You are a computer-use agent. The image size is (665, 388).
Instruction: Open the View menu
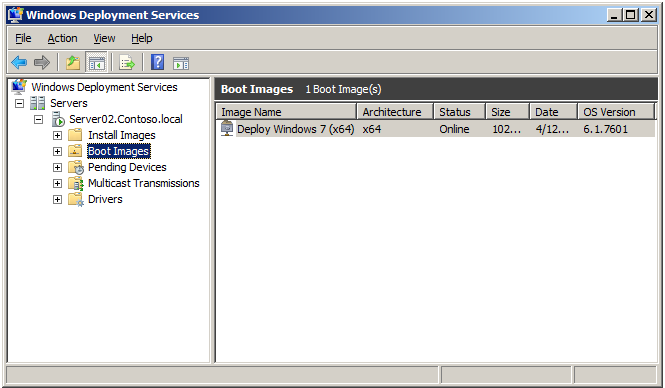pyautogui.click(x=104, y=38)
